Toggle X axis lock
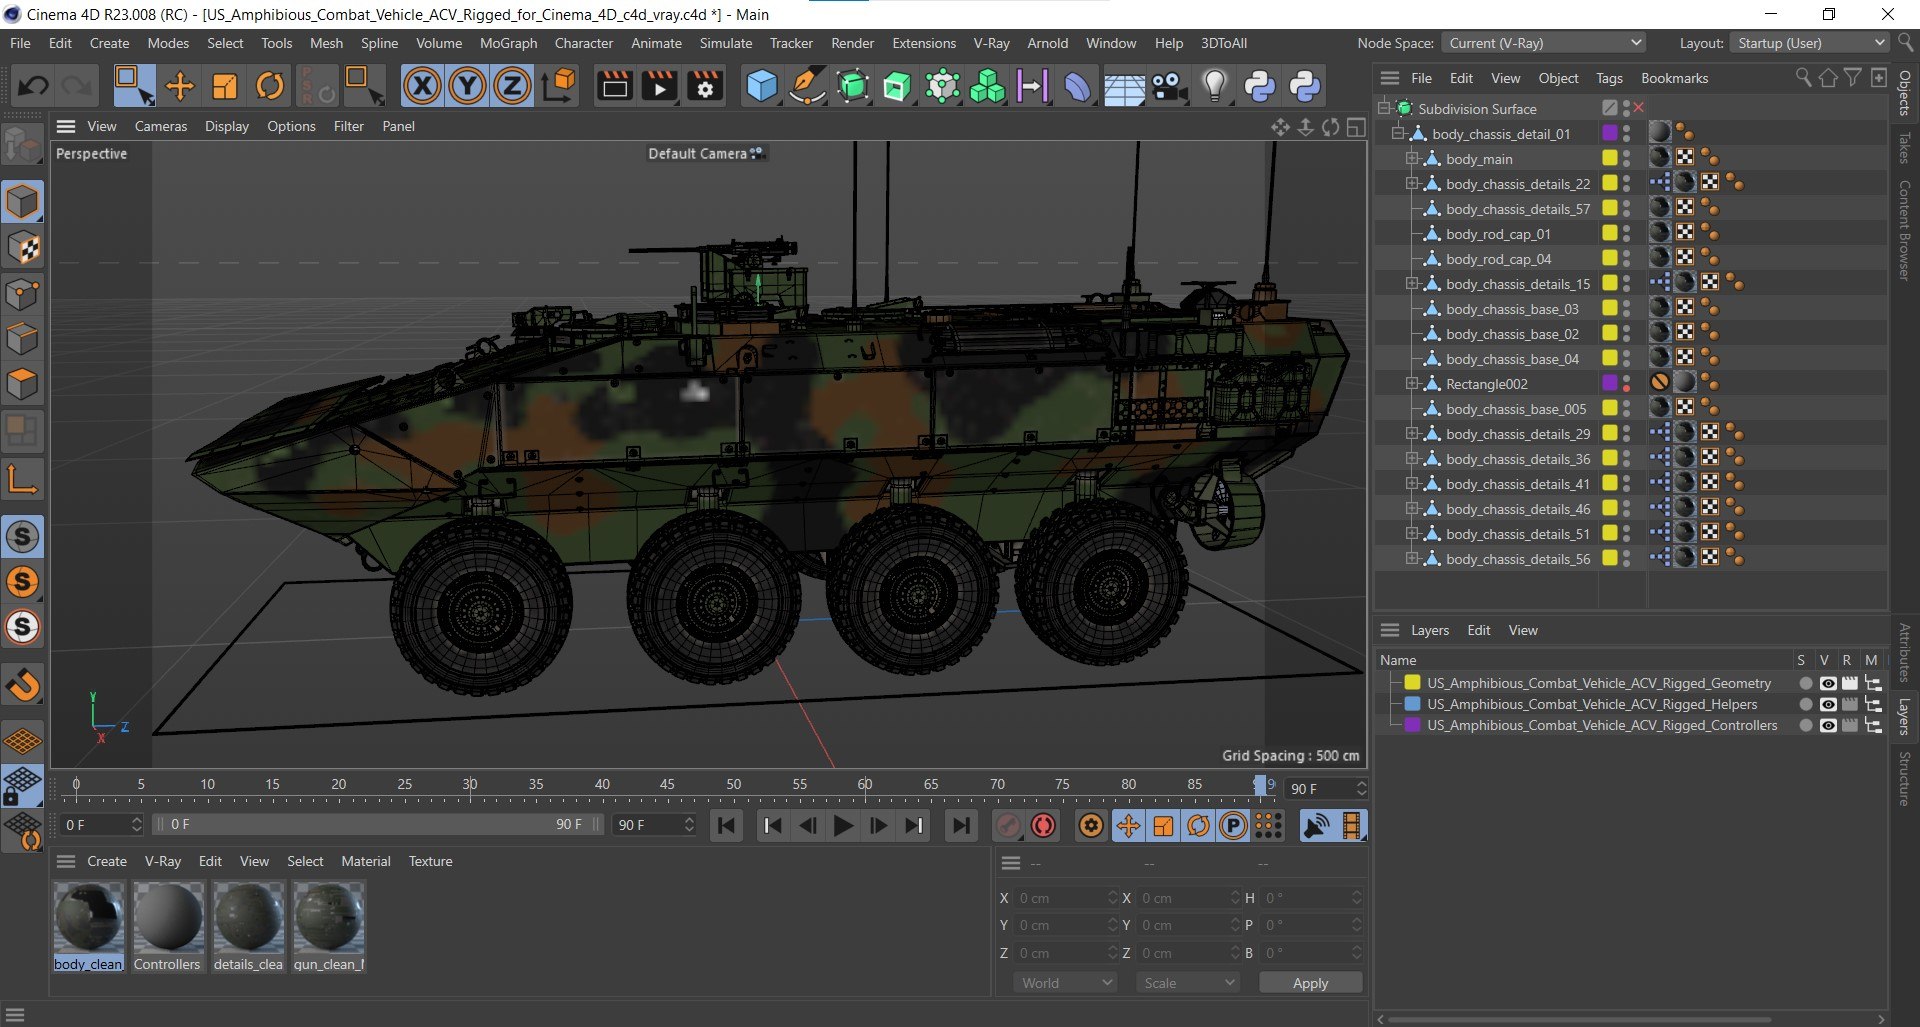 (x=422, y=86)
